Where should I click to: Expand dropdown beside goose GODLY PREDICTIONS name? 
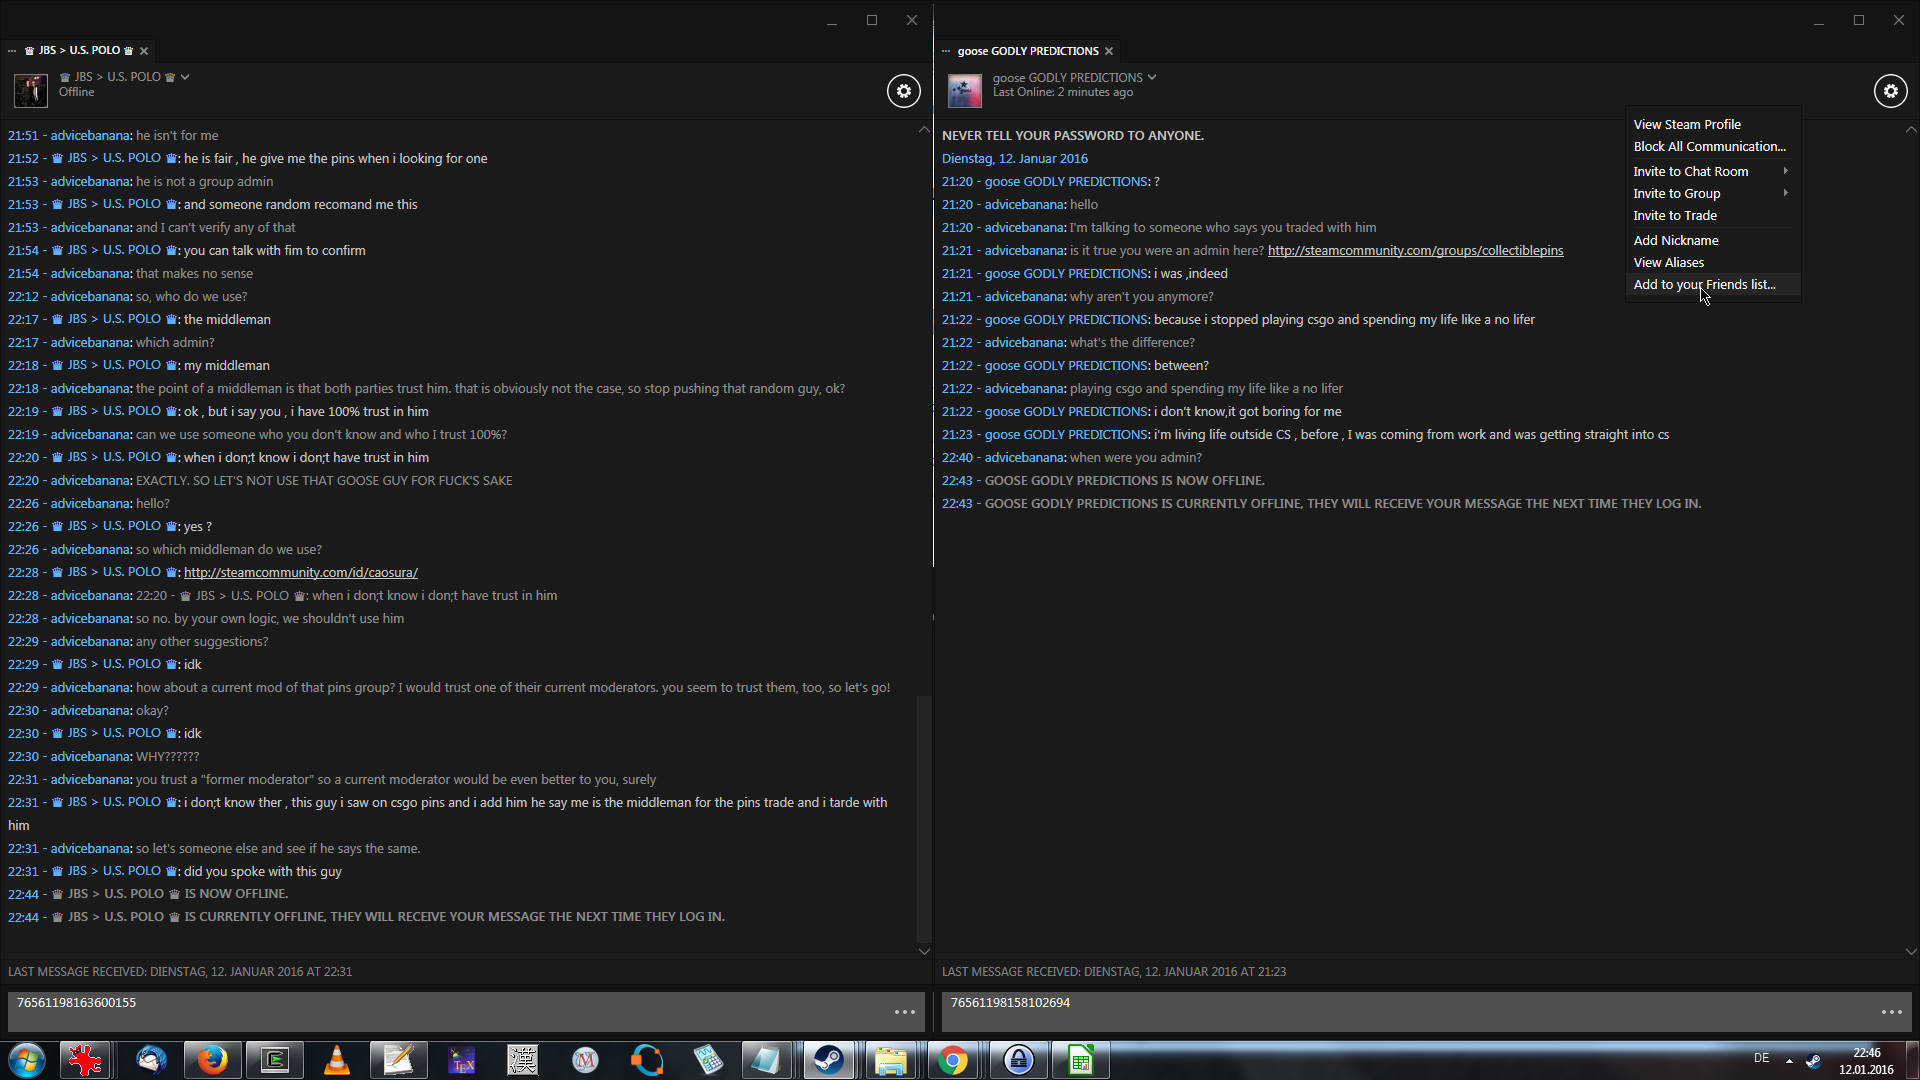[1152, 77]
